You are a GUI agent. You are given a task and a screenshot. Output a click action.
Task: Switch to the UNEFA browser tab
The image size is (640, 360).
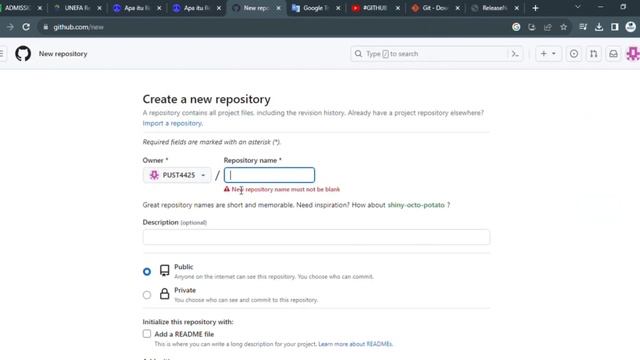(x=77, y=8)
